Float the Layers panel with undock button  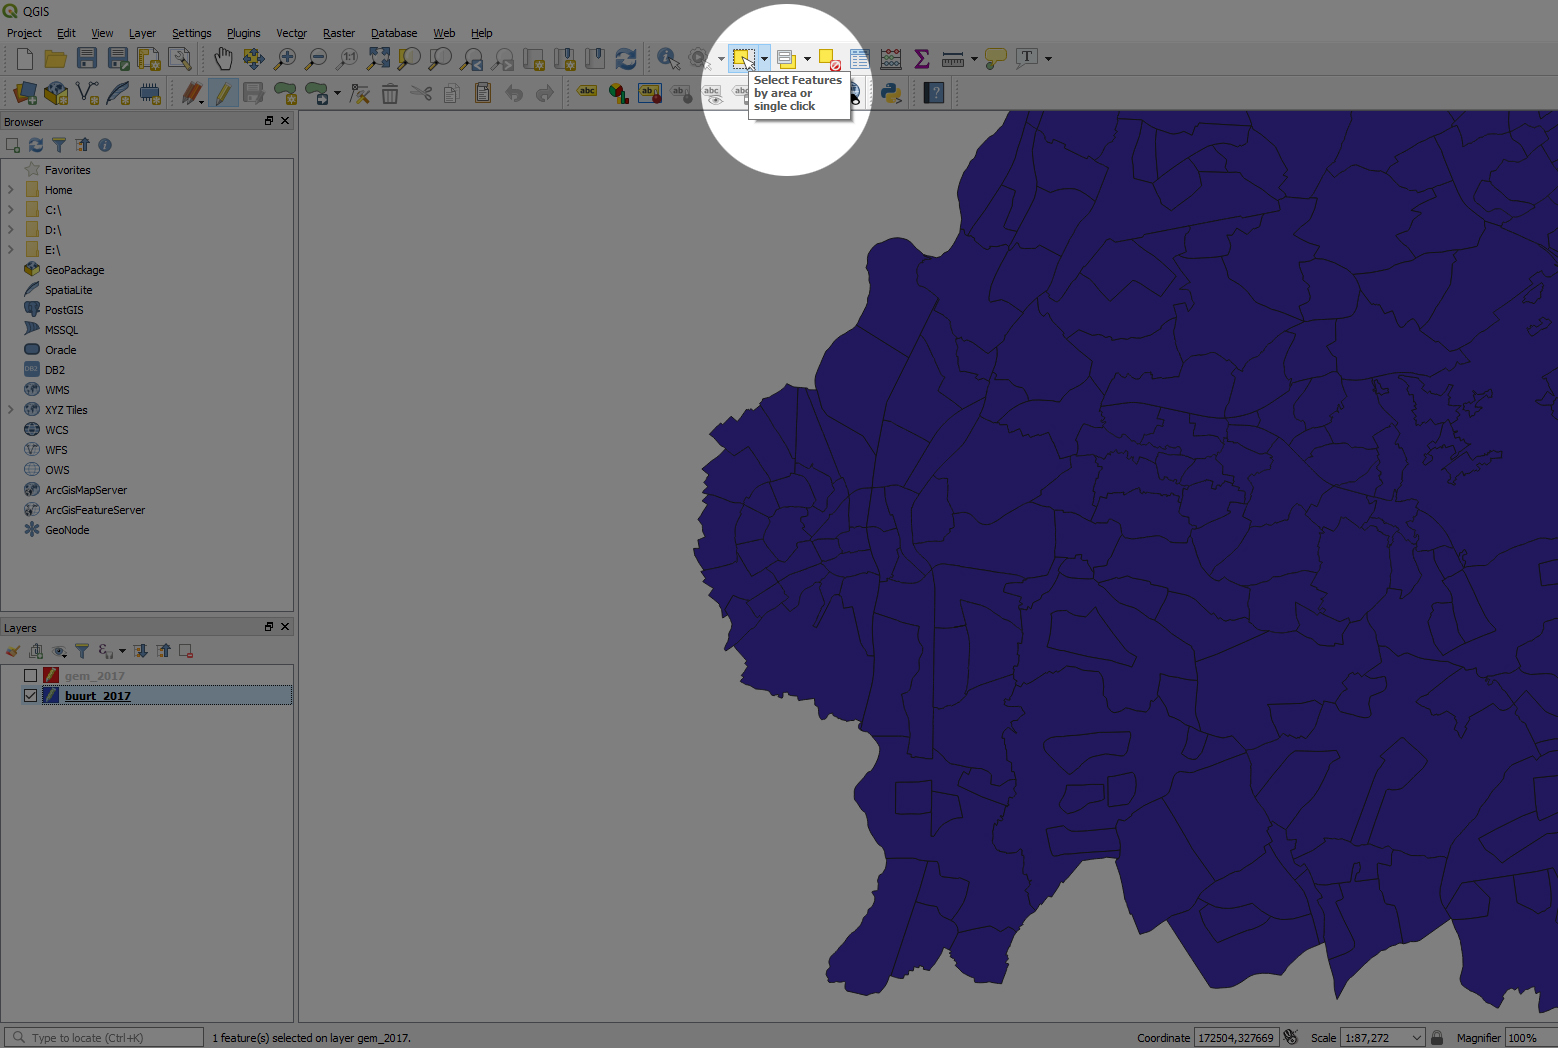(268, 627)
